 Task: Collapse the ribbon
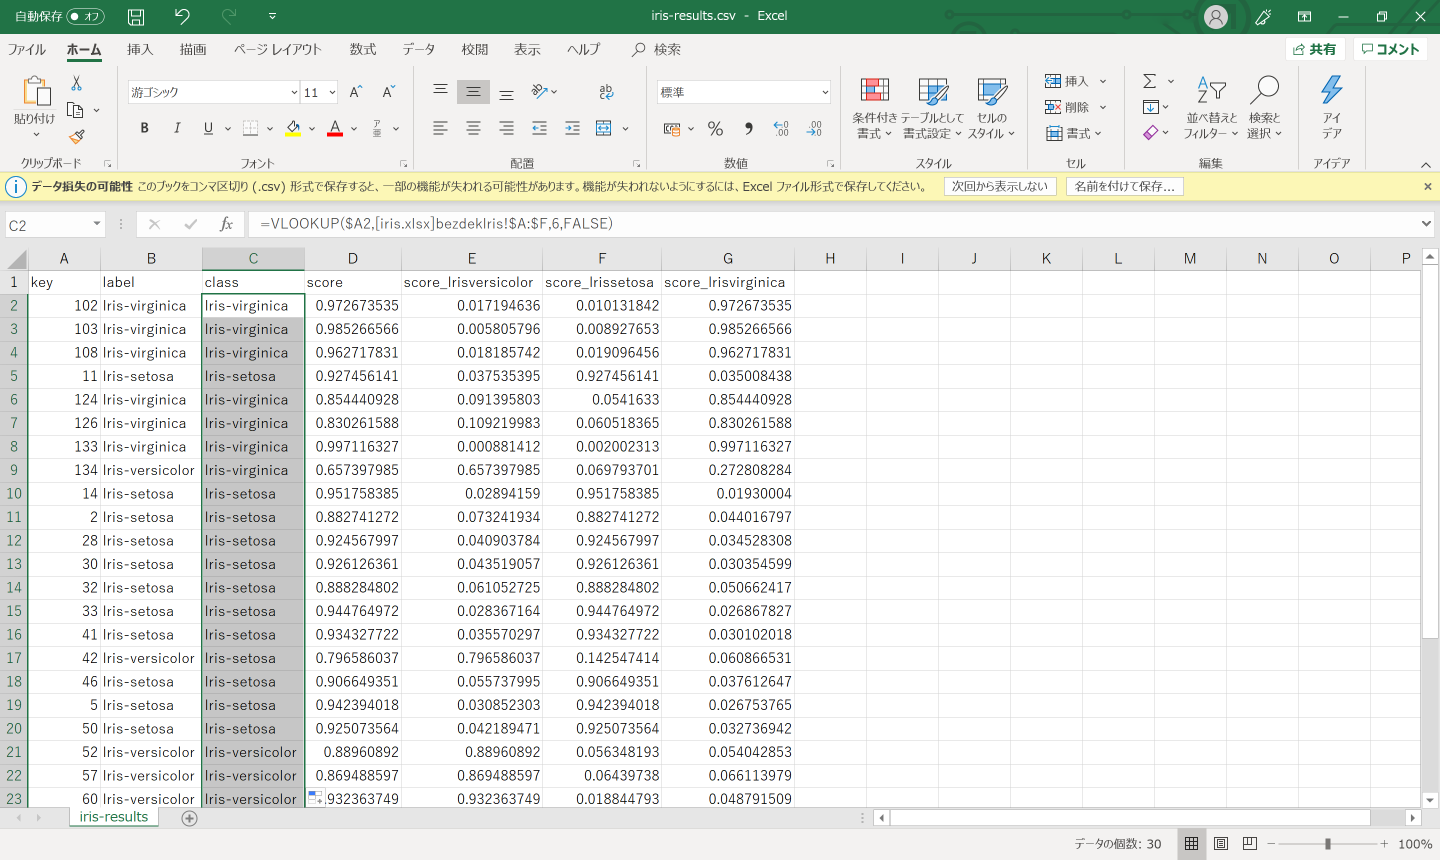(x=1426, y=165)
